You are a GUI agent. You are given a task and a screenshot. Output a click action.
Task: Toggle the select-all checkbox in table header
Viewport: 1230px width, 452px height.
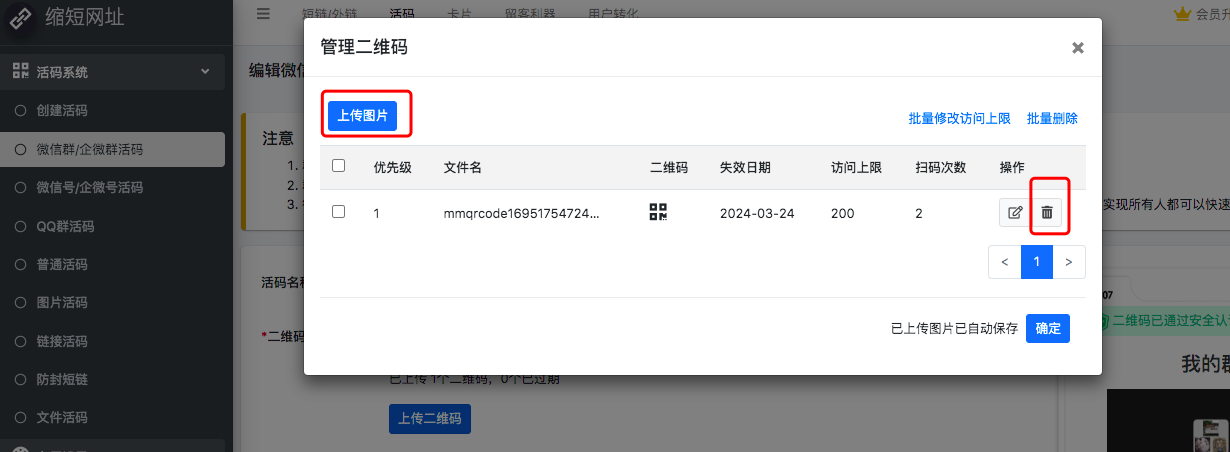338,166
